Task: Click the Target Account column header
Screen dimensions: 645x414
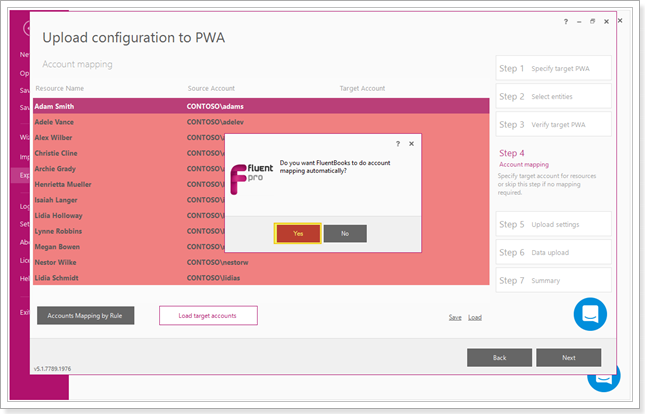Action: click(x=362, y=88)
